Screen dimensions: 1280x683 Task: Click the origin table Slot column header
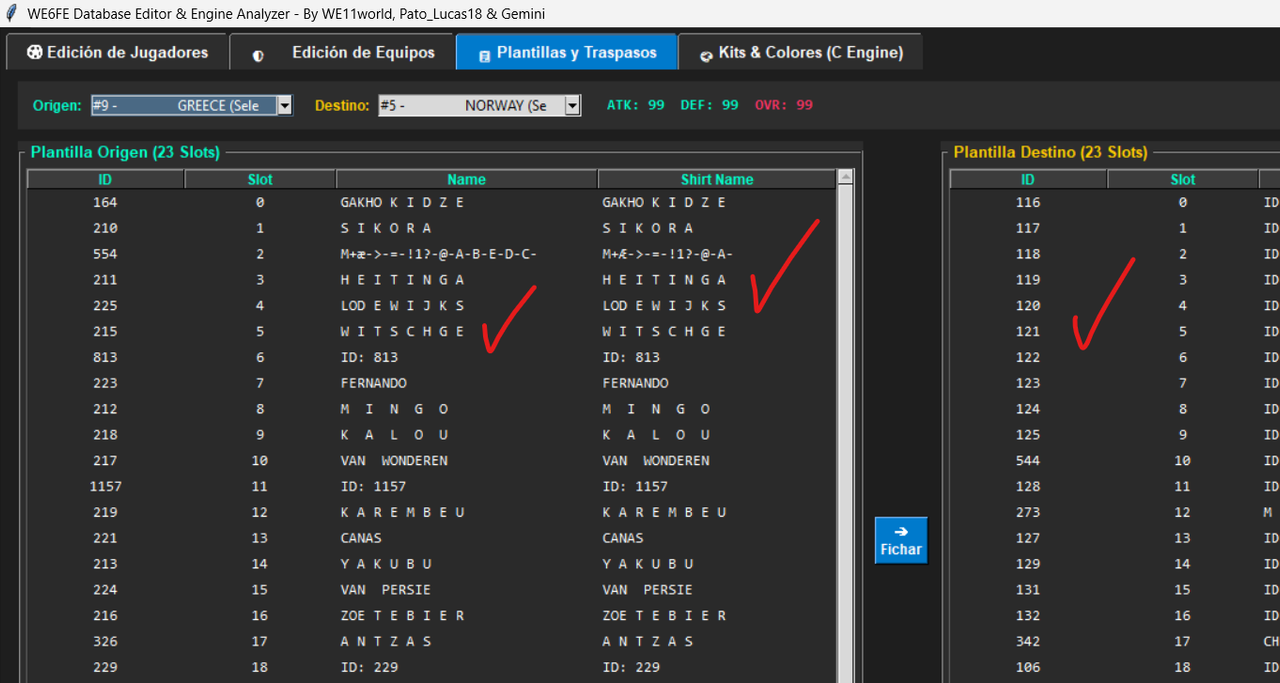[260, 179]
